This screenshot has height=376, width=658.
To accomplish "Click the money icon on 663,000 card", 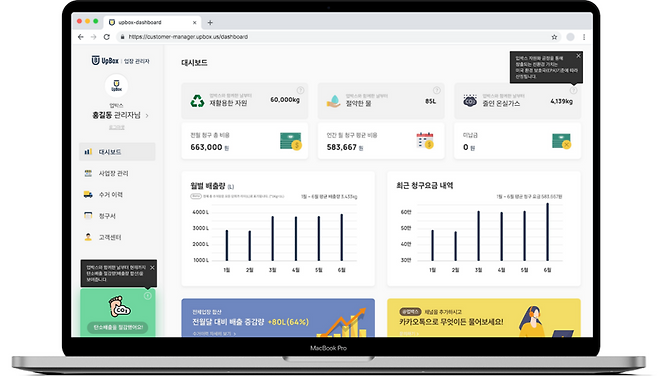I will (x=291, y=141).
